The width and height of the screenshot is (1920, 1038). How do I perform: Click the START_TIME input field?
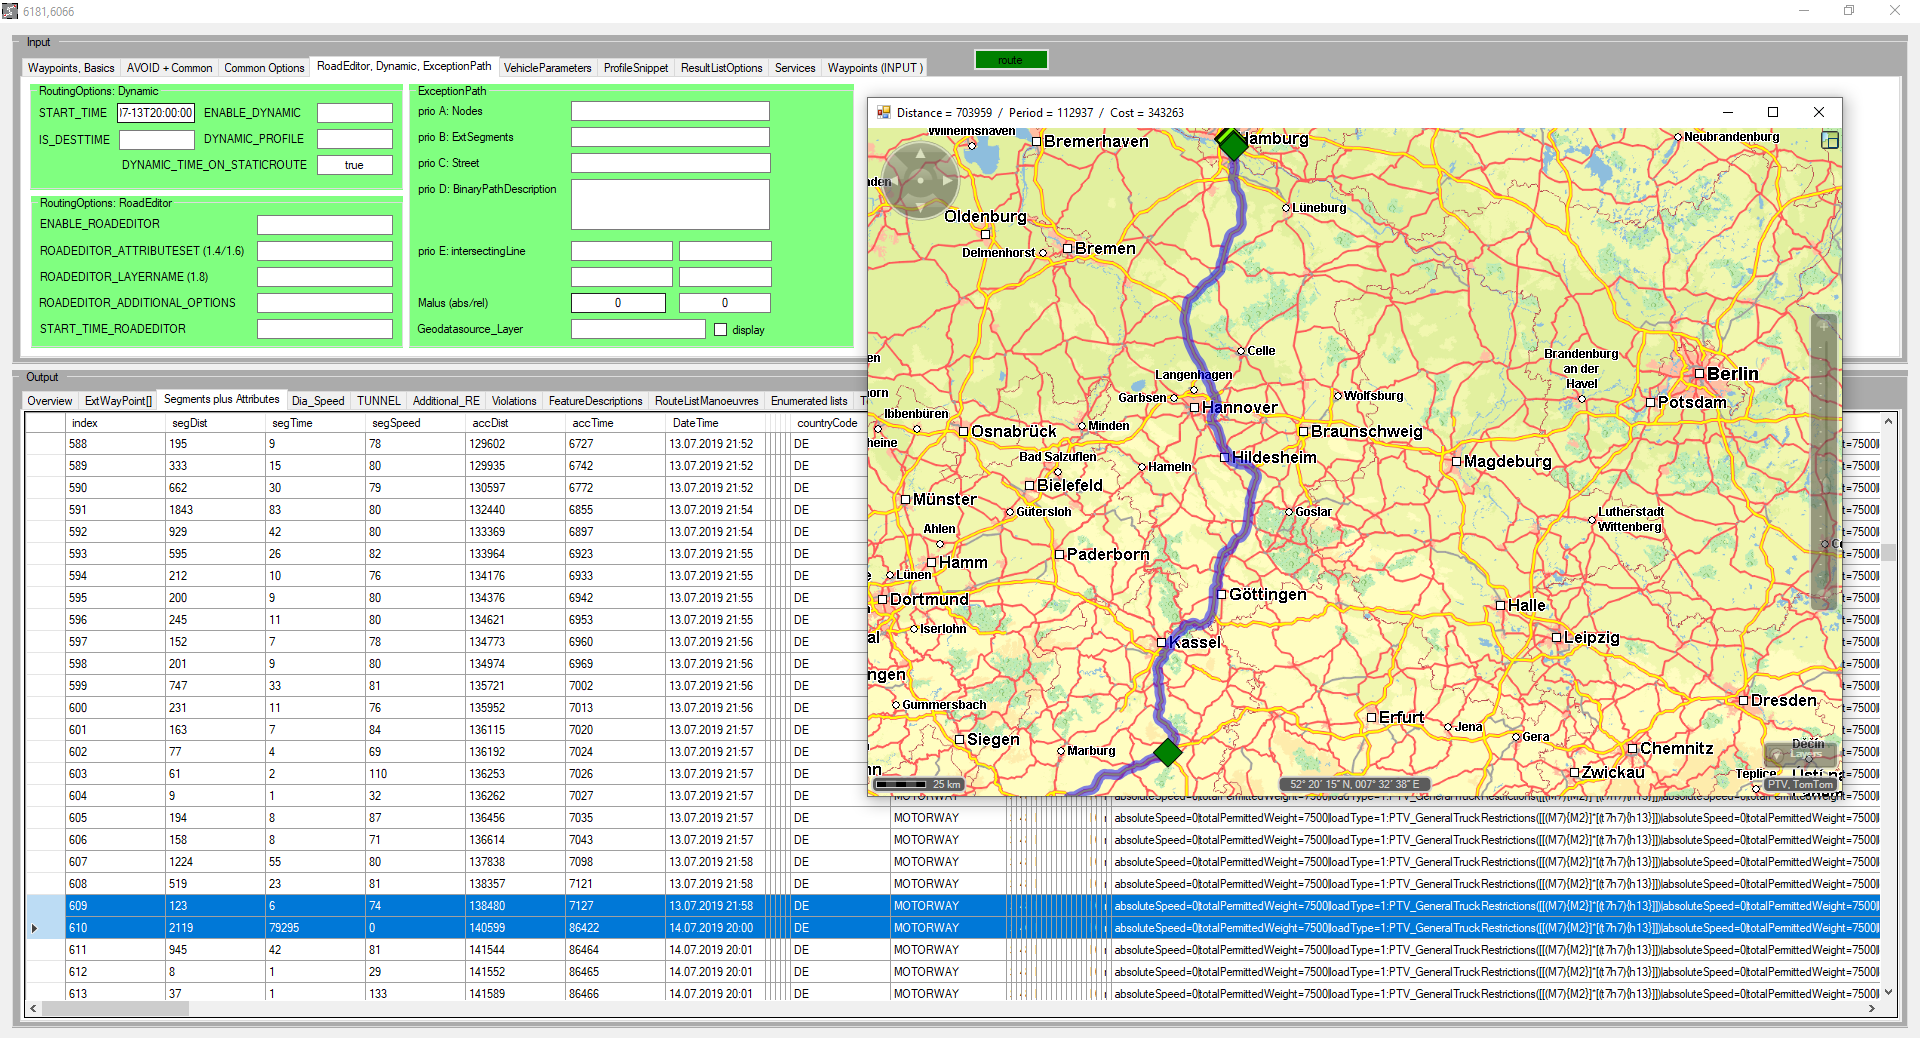pyautogui.click(x=156, y=113)
